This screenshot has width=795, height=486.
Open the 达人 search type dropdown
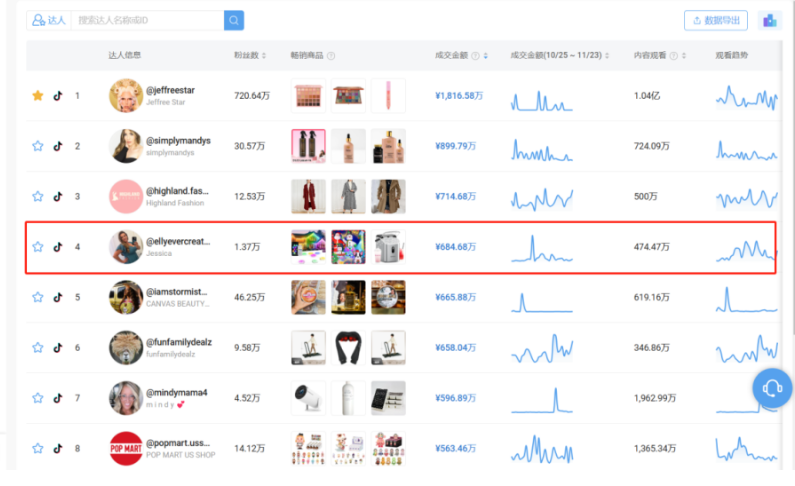click(48, 20)
